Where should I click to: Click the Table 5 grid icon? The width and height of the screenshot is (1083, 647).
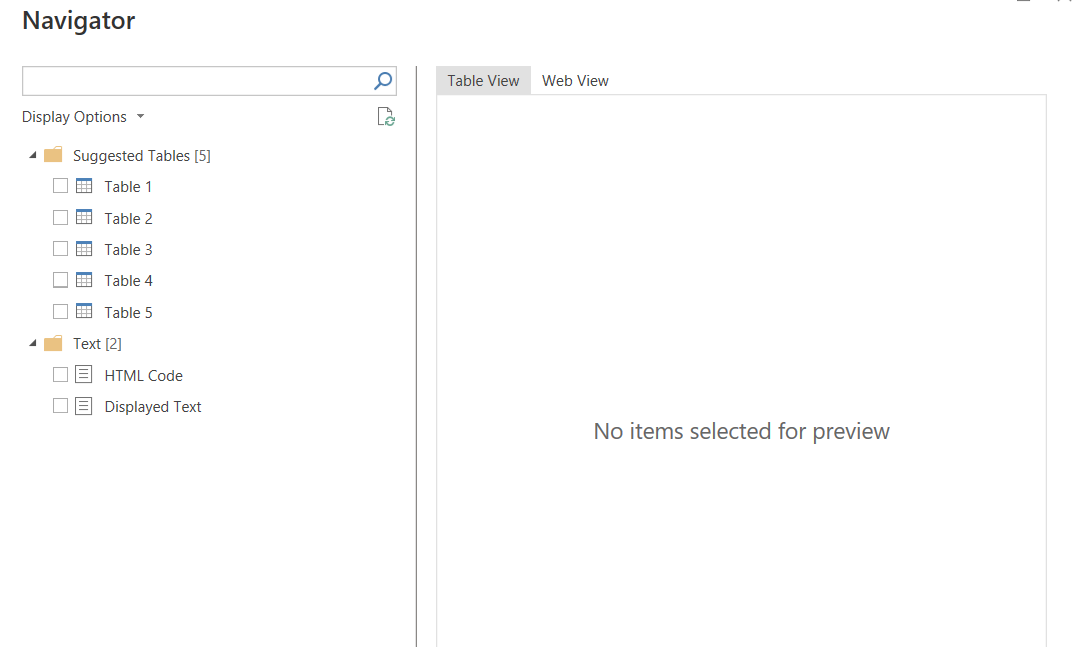click(x=84, y=311)
